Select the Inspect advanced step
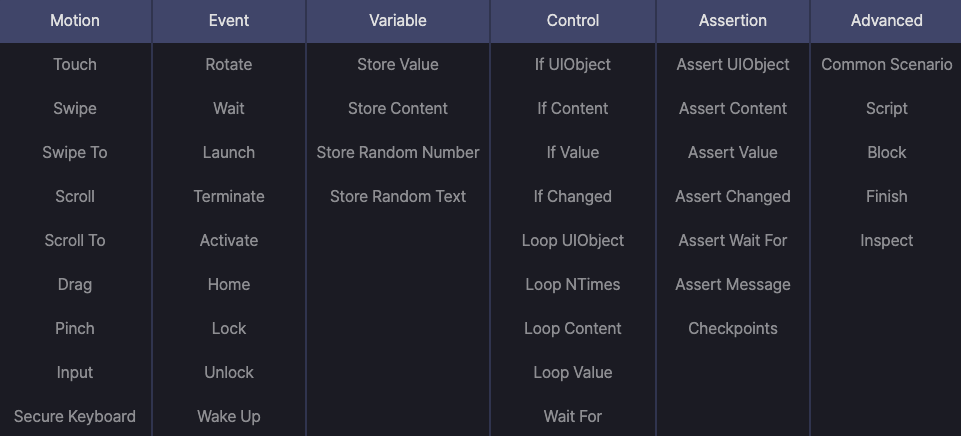961x436 pixels. (x=886, y=240)
